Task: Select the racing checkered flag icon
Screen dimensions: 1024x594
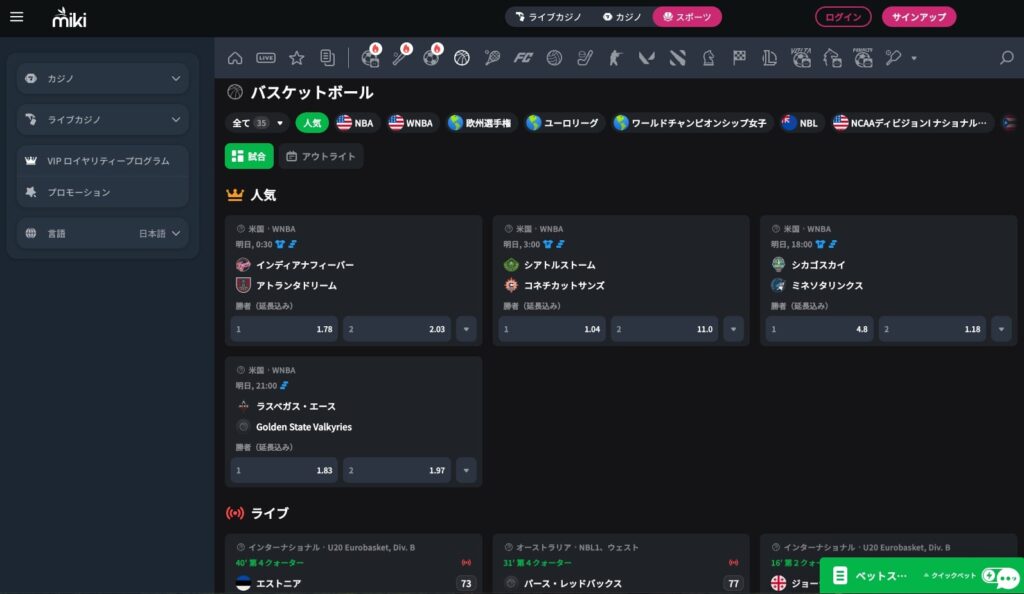Action: 739,58
